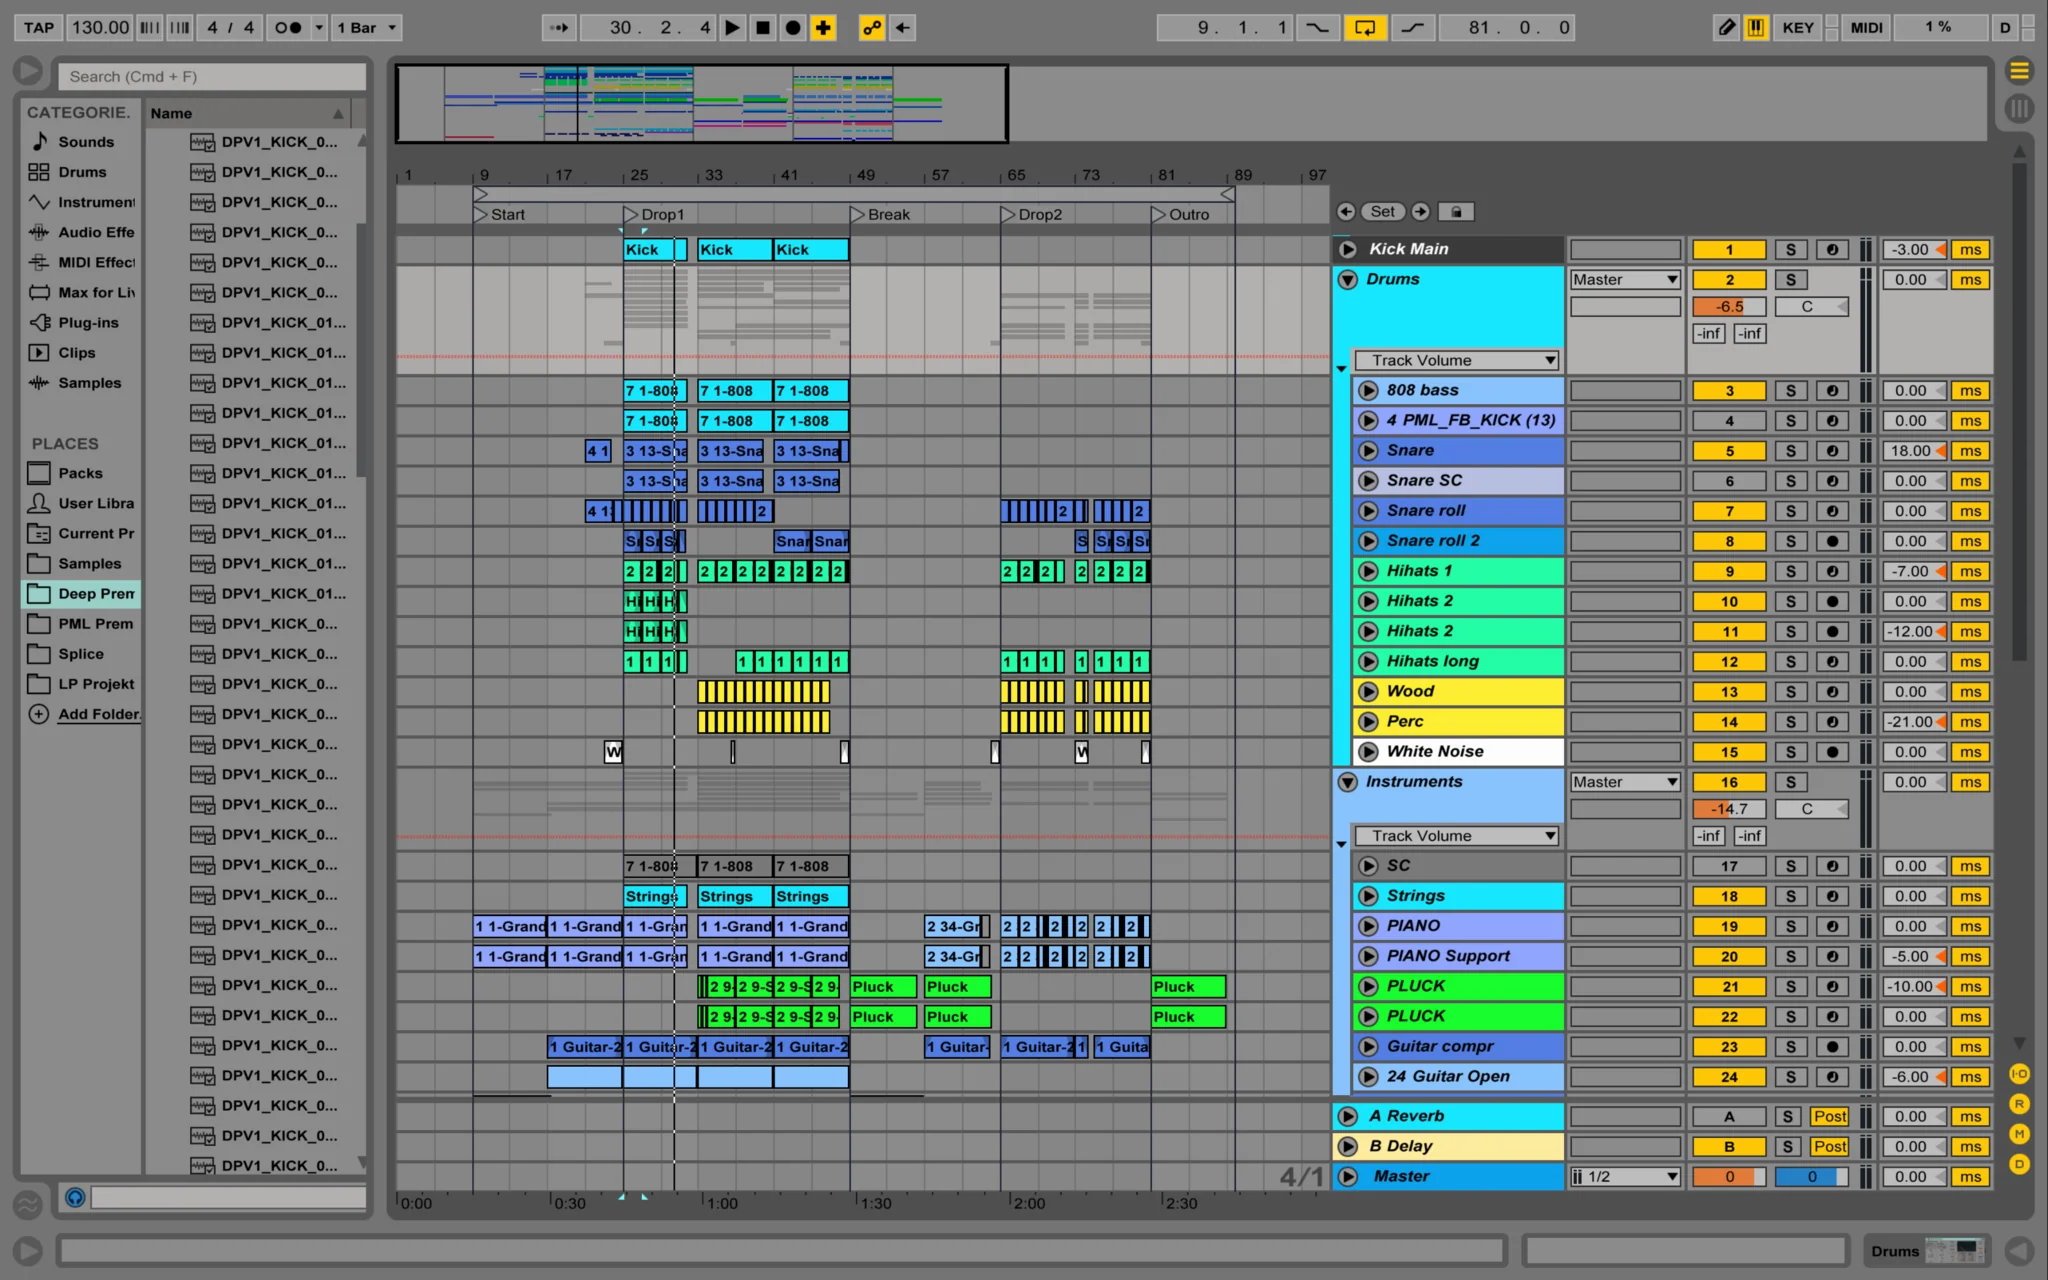This screenshot has width=2048, height=1280.
Task: Click Set locator button
Action: click(x=1383, y=212)
